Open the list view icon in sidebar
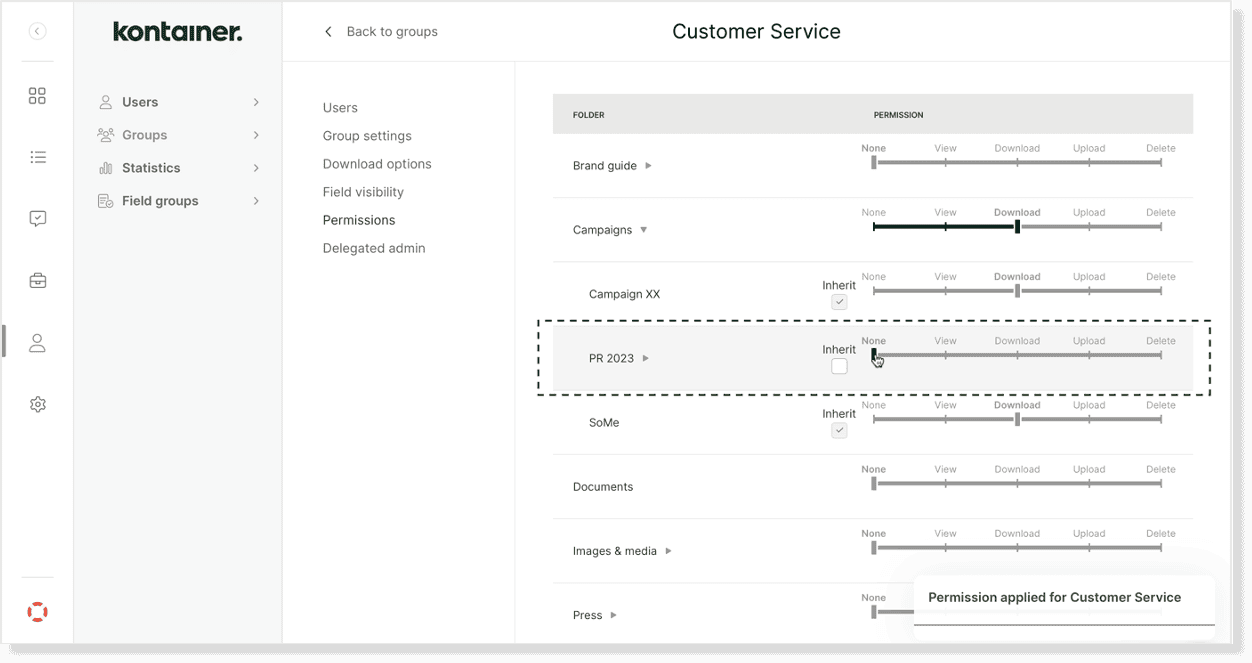This screenshot has height=663, width=1252. click(37, 157)
